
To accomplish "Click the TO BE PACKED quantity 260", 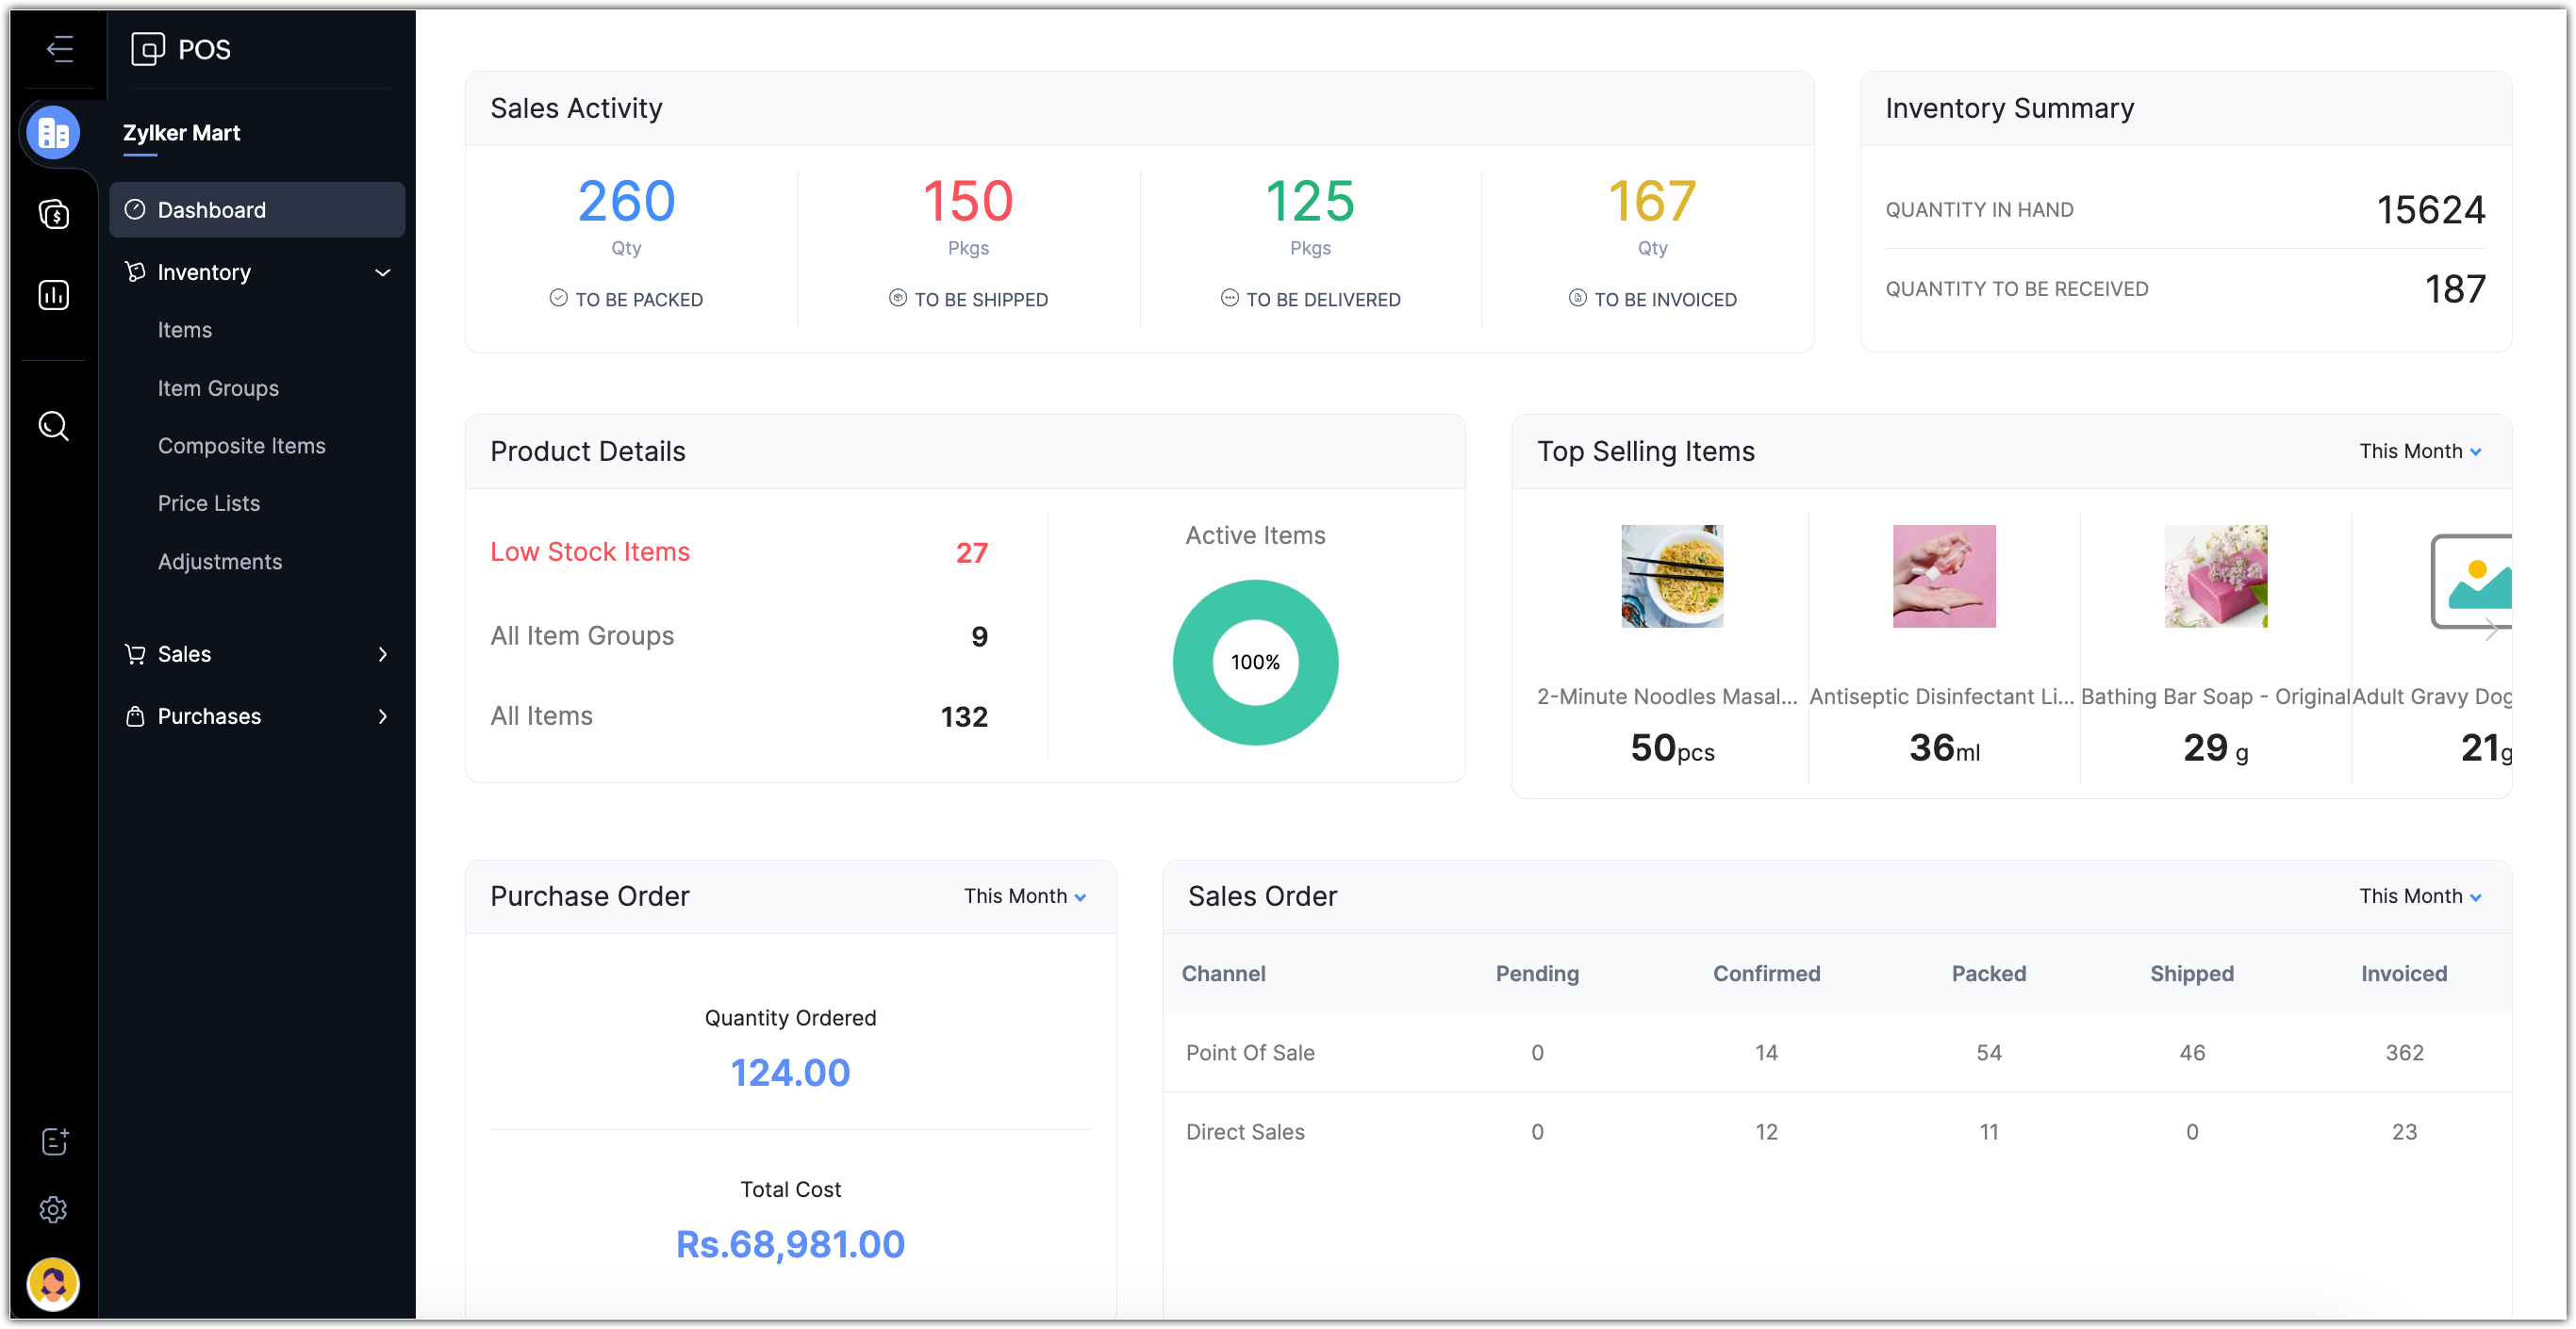I will click(626, 202).
